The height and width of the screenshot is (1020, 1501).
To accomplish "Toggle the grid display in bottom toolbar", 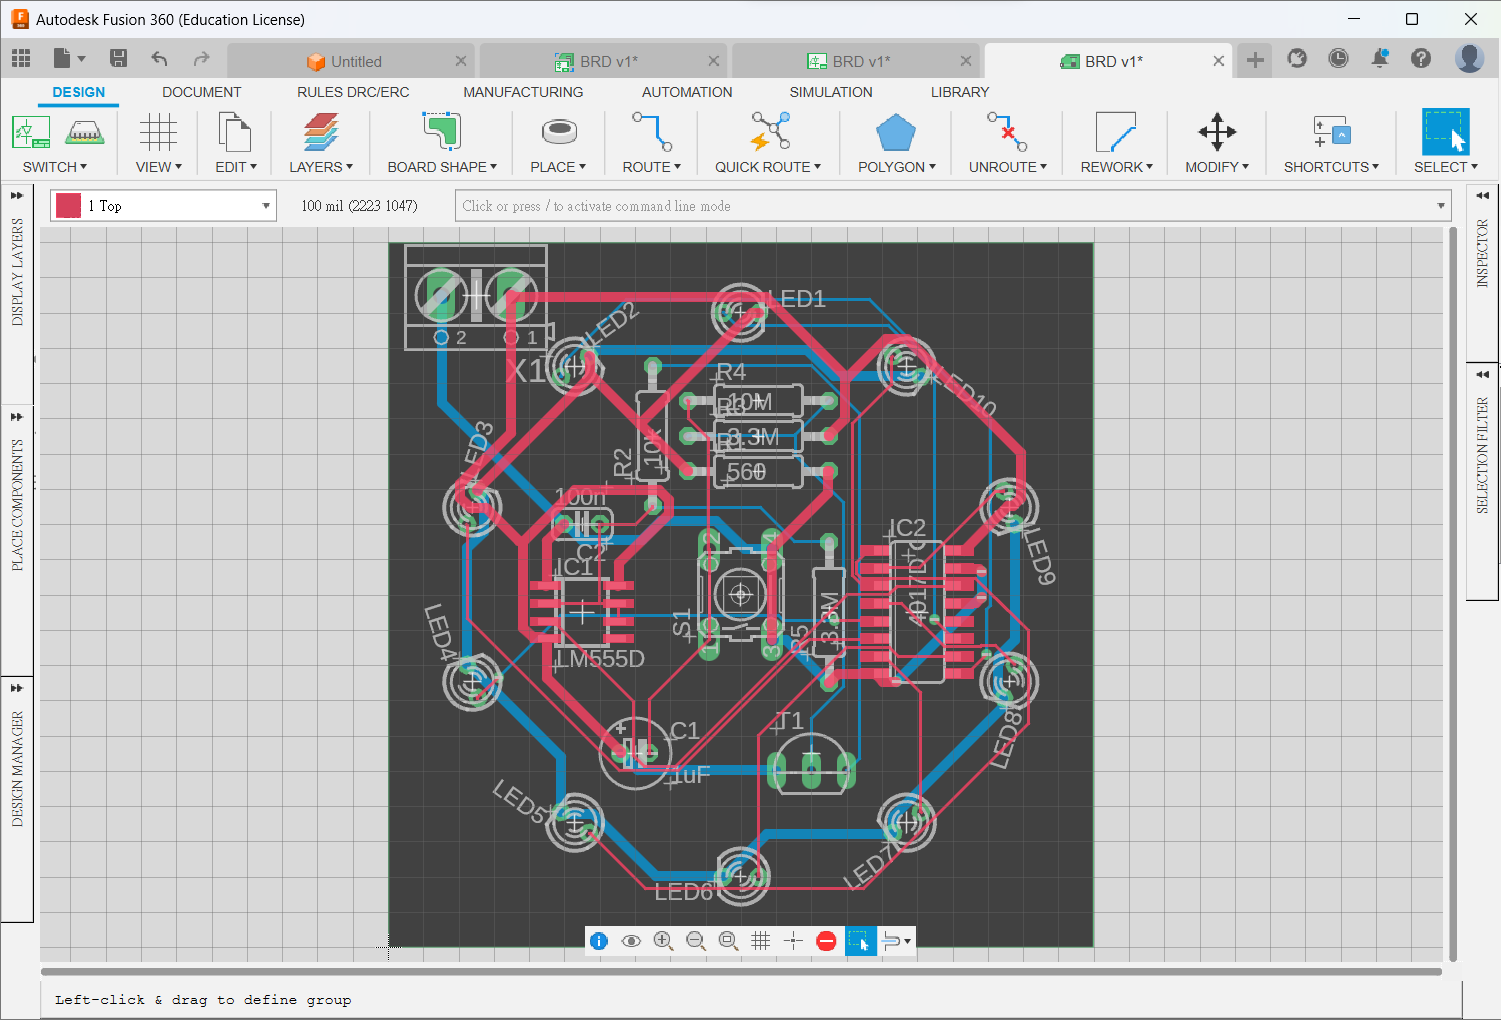I will (x=760, y=941).
